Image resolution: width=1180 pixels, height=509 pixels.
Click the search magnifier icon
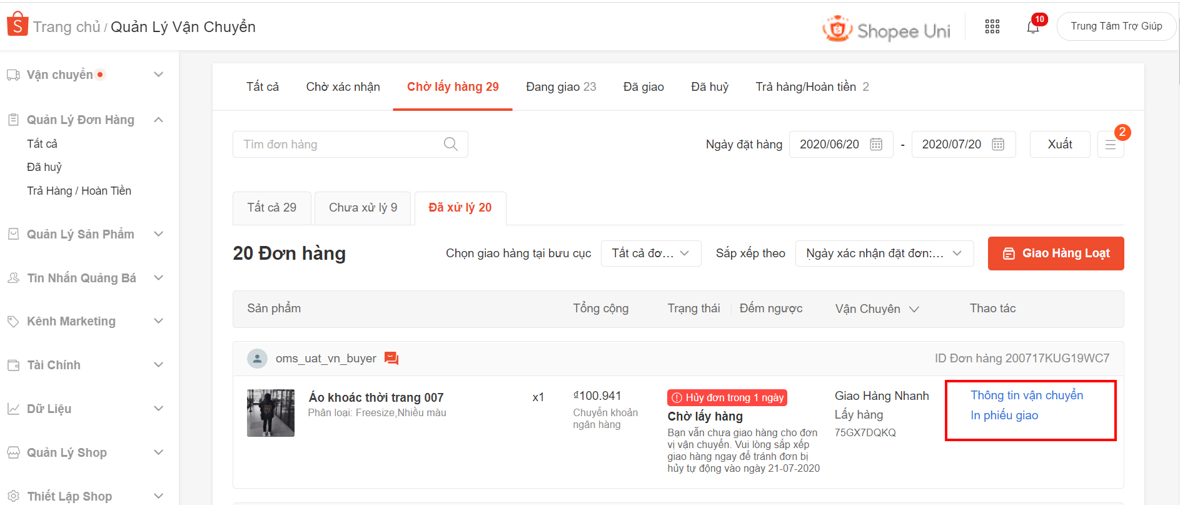pyautogui.click(x=451, y=144)
